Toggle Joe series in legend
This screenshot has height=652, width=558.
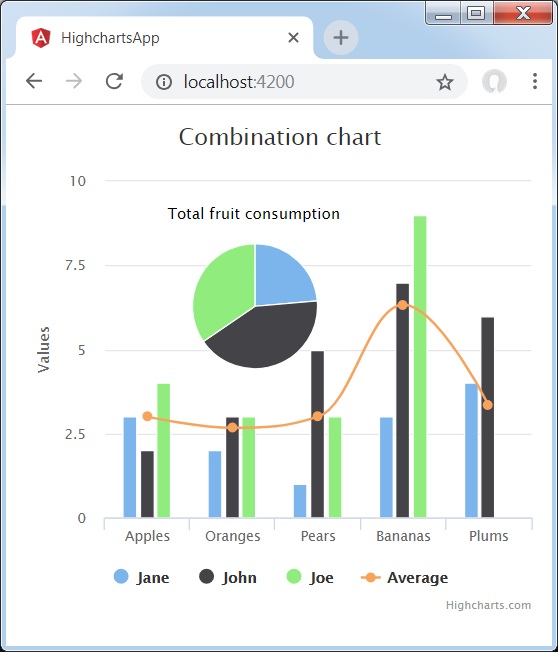coord(310,577)
